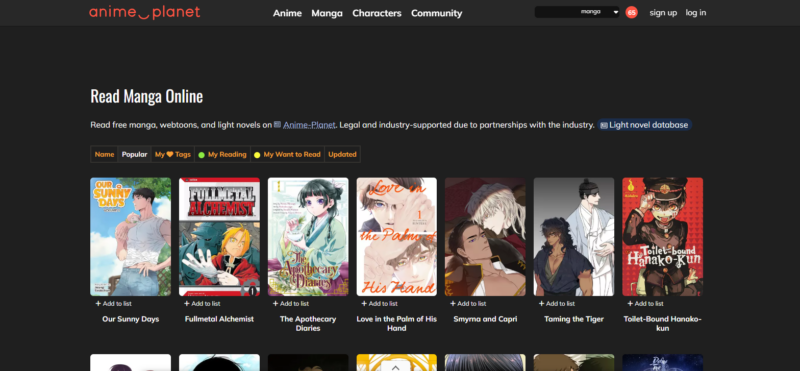Add Toilet-Bound Hanako-kun to list

coord(646,304)
